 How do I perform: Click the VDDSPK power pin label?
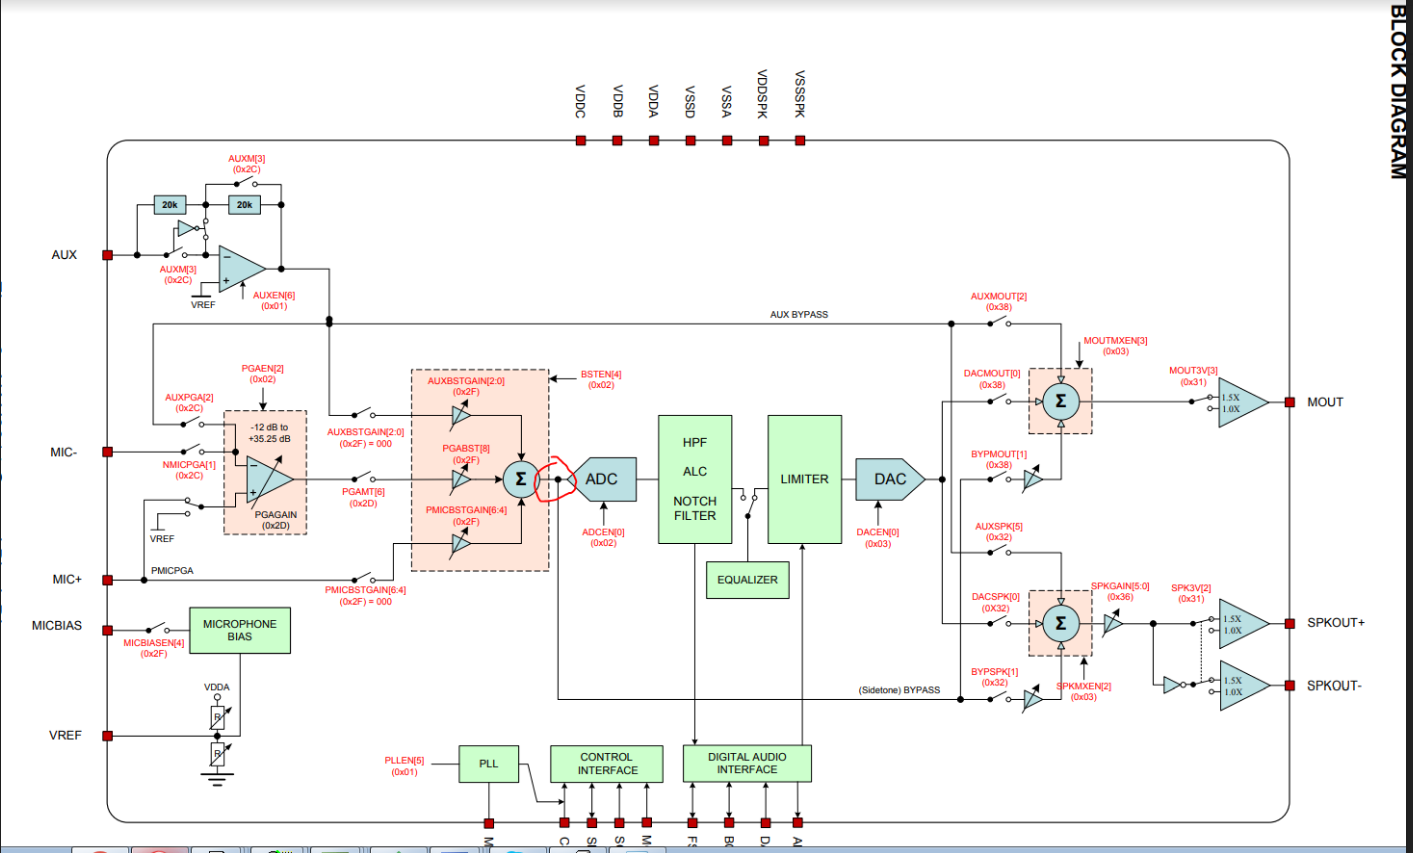[x=763, y=94]
